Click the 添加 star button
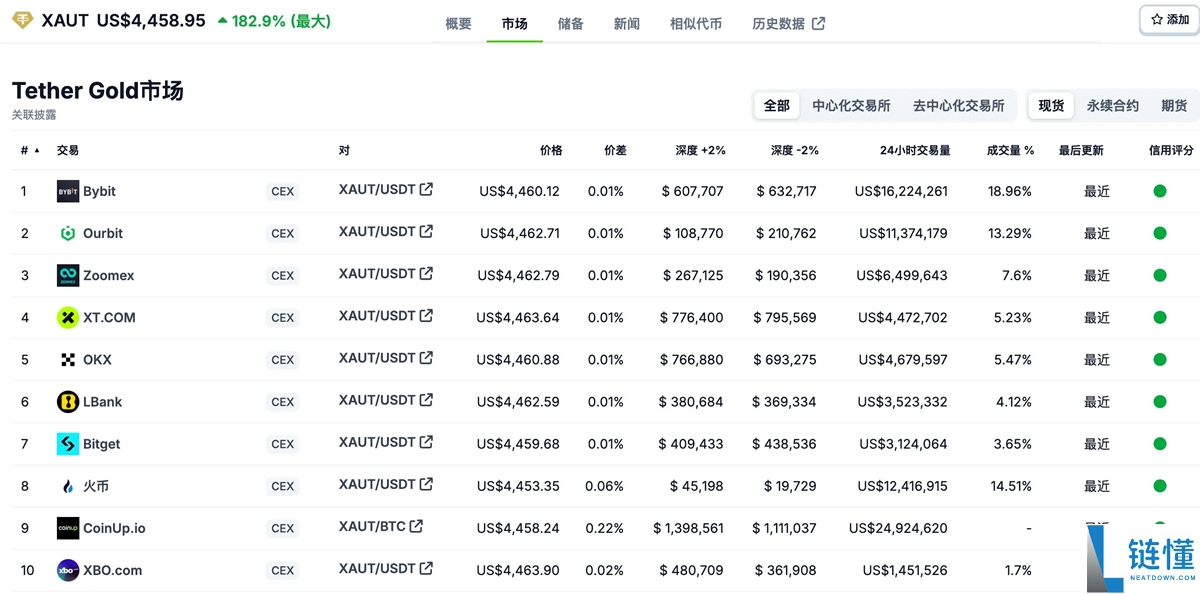The width and height of the screenshot is (1200, 594). [1170, 19]
